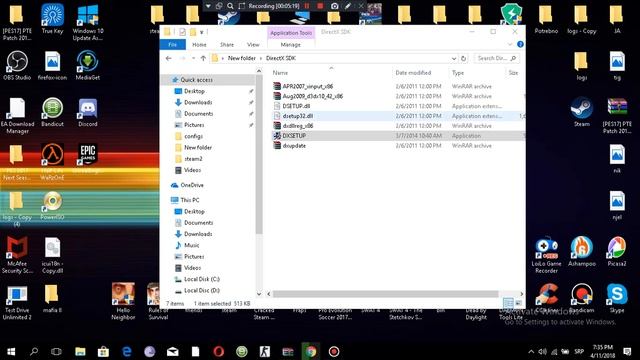Refresh the DirectX SDK folder

[x=463, y=58]
